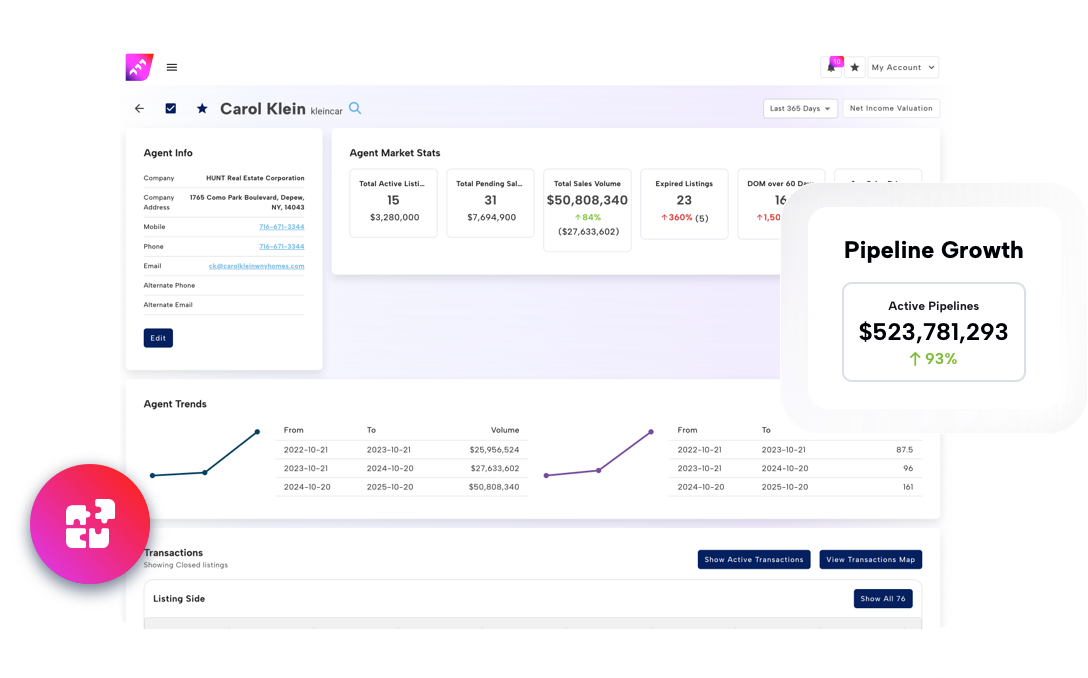Favorite Carol Klein with the star icon
The image size is (1088, 678).
[201, 109]
